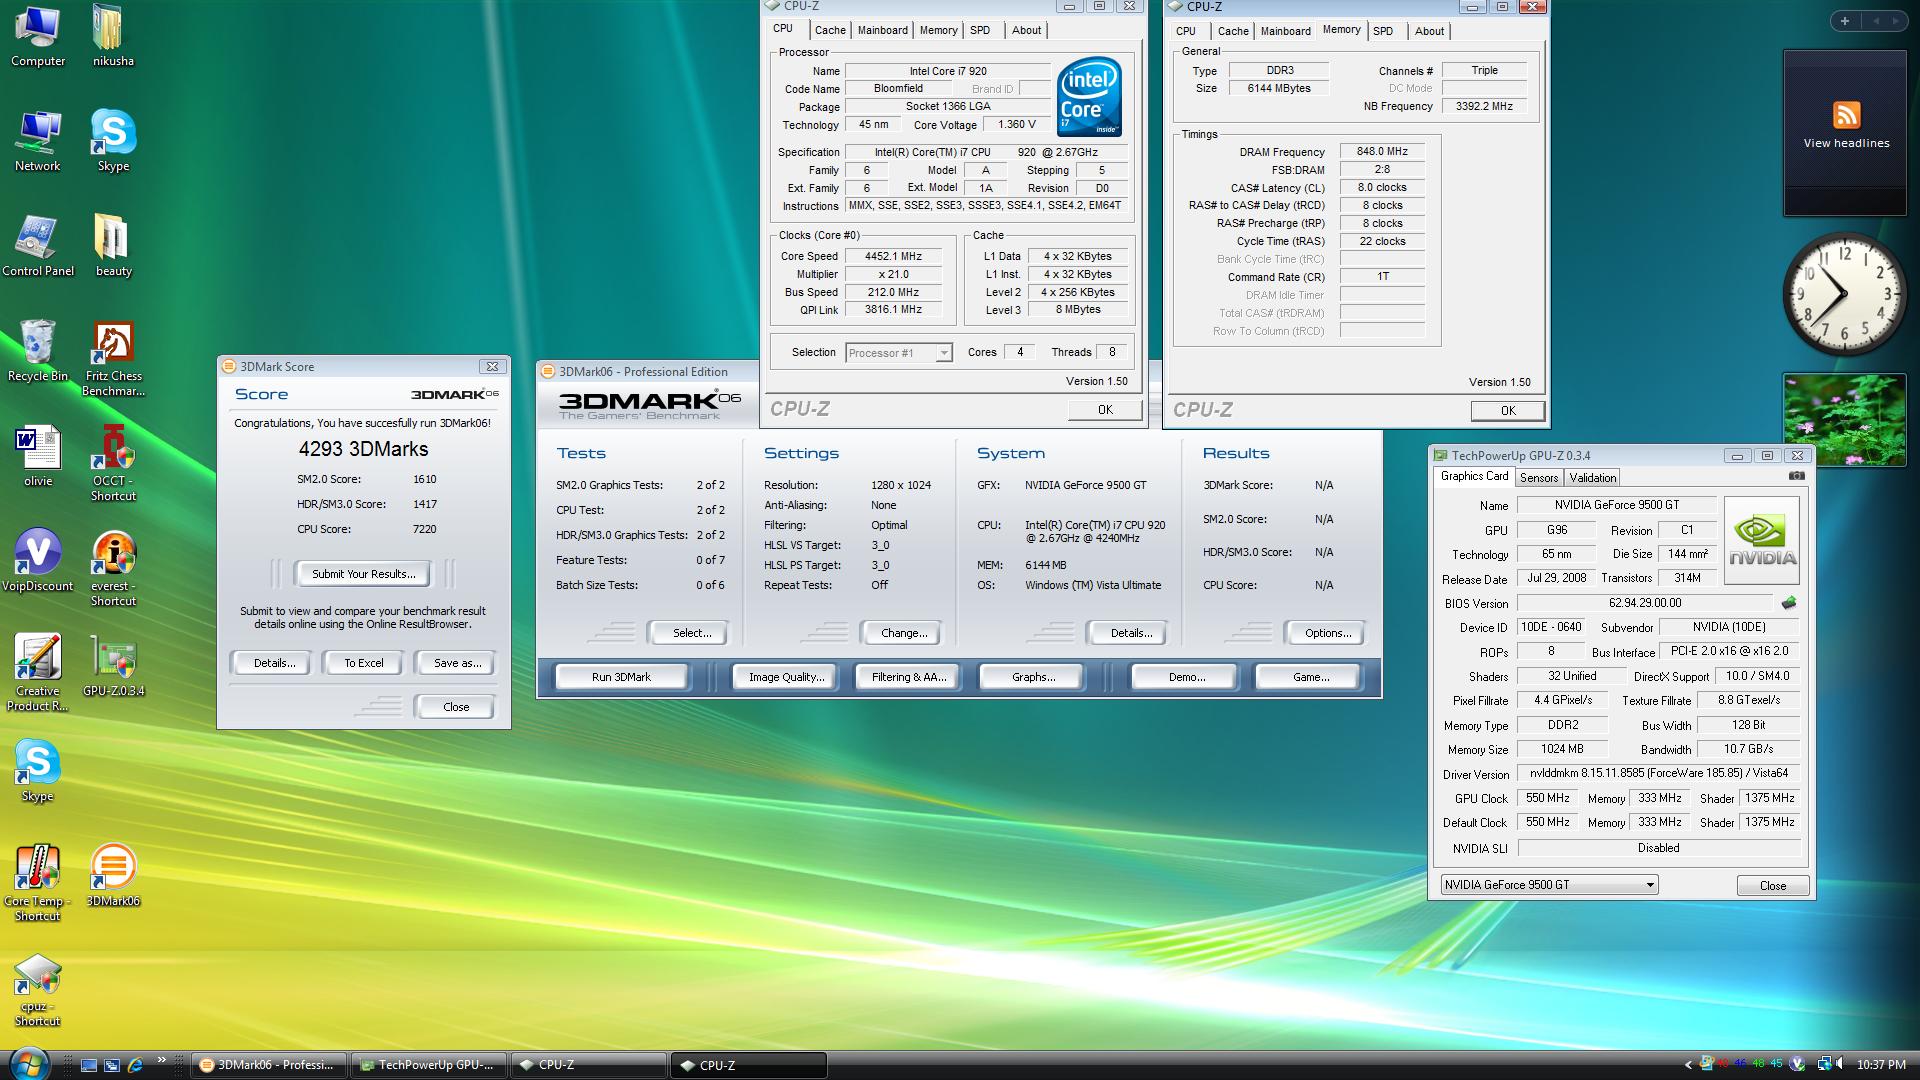Click Details button in 3DMark Score window
This screenshot has height=1080, width=1920.
tap(274, 663)
